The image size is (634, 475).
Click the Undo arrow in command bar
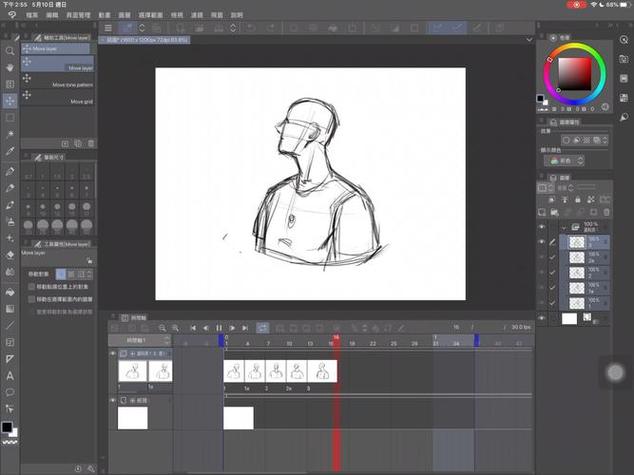251,28
